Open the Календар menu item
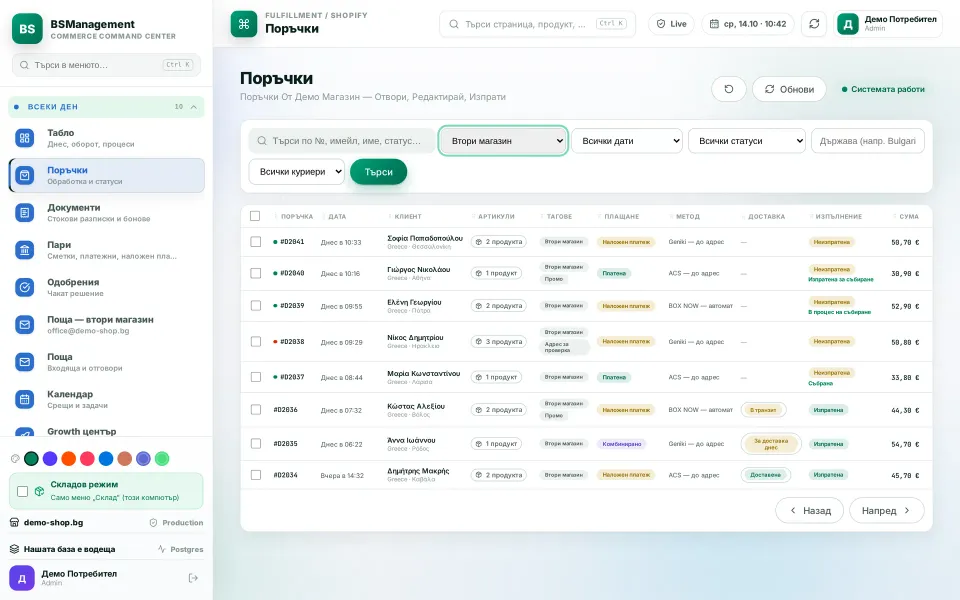The width and height of the screenshot is (960, 600). 107,399
